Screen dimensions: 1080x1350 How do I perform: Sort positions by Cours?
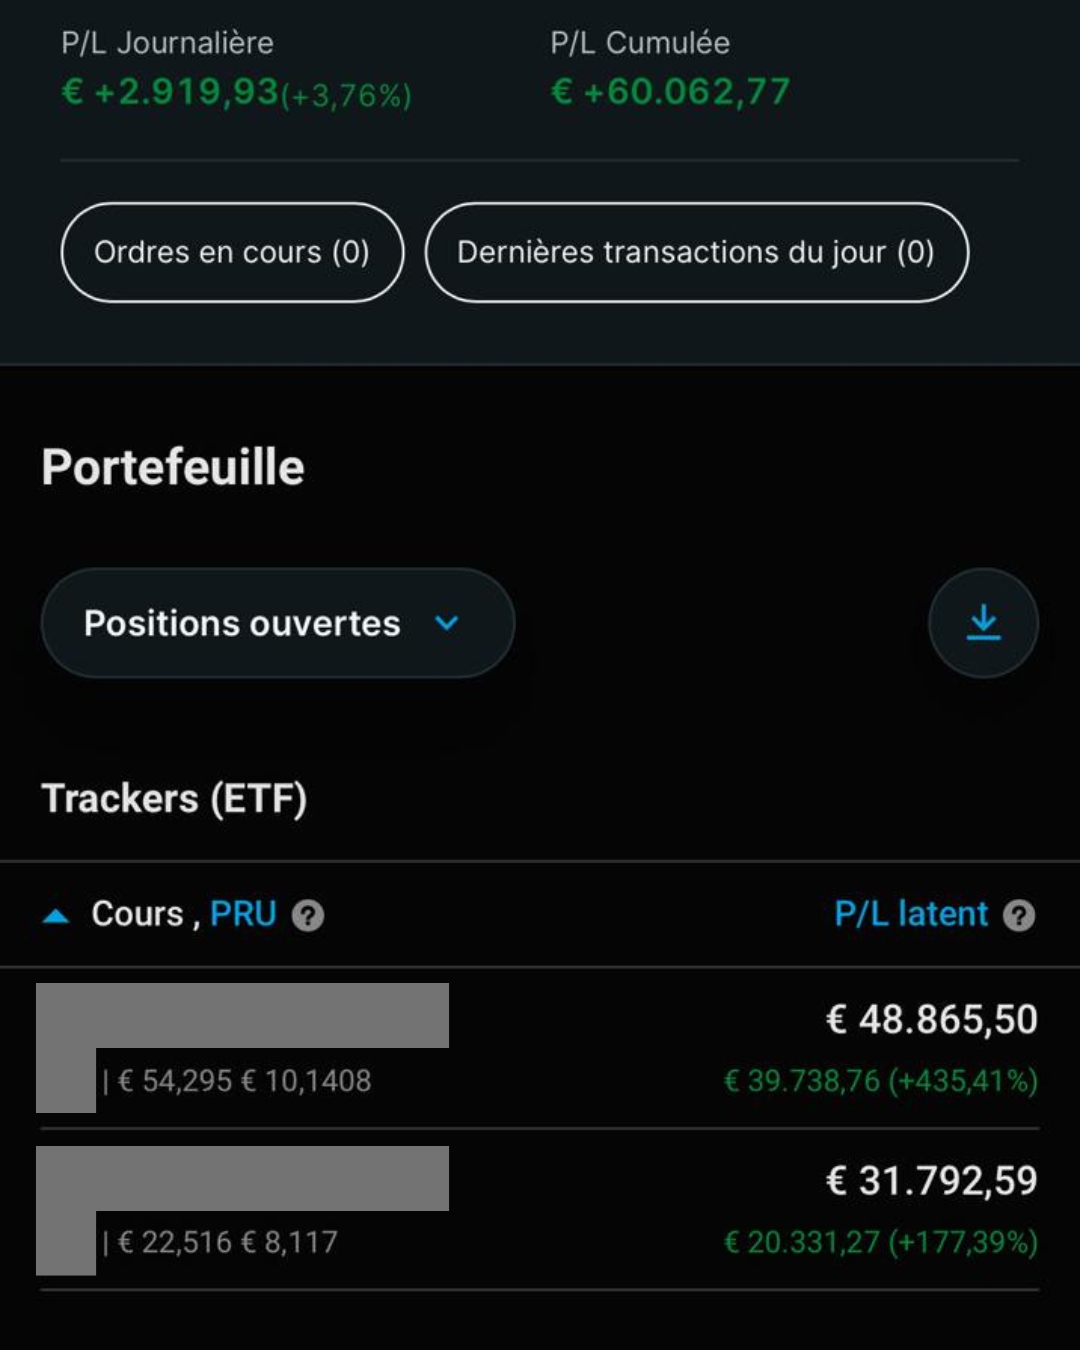137,914
